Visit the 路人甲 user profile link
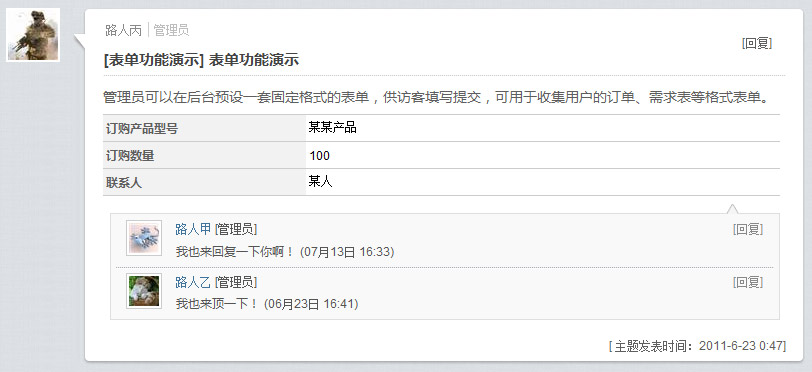Screen dimensions: 812x372 (193, 229)
